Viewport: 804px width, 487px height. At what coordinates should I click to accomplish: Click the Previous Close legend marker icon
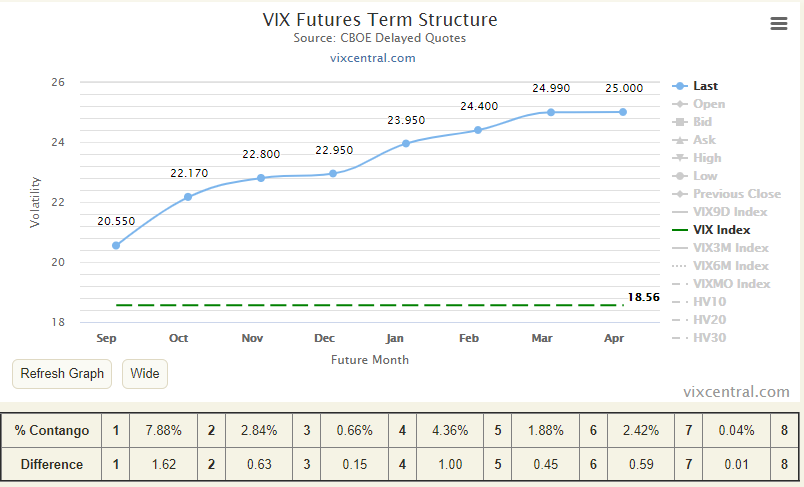click(x=679, y=194)
